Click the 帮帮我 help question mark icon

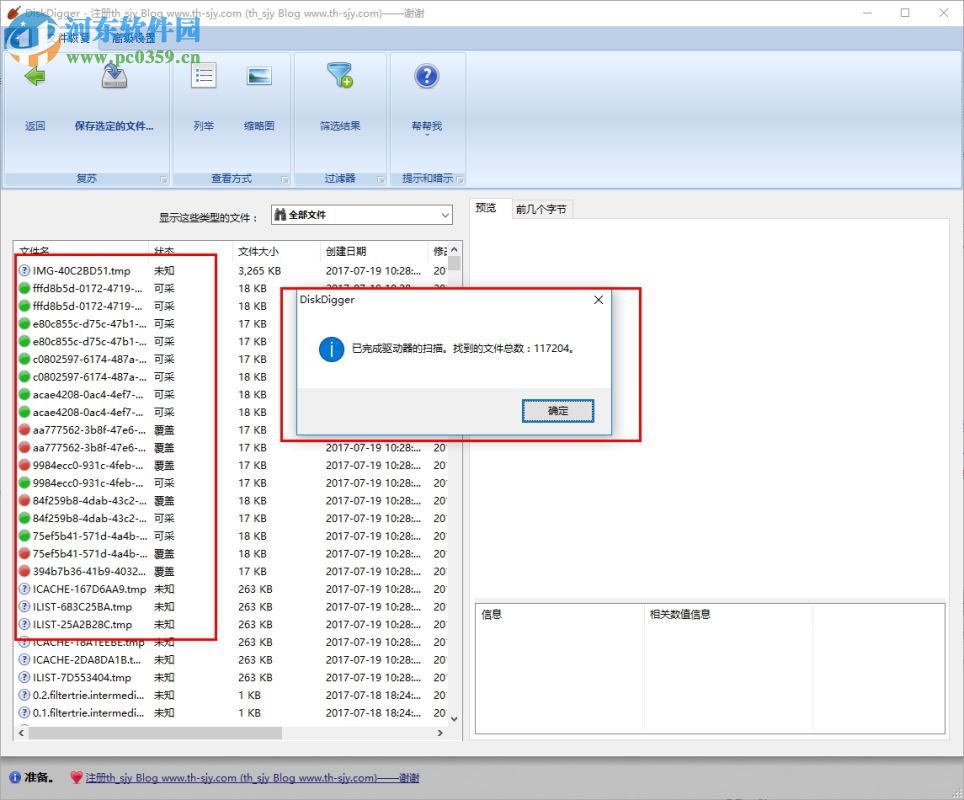(x=427, y=75)
